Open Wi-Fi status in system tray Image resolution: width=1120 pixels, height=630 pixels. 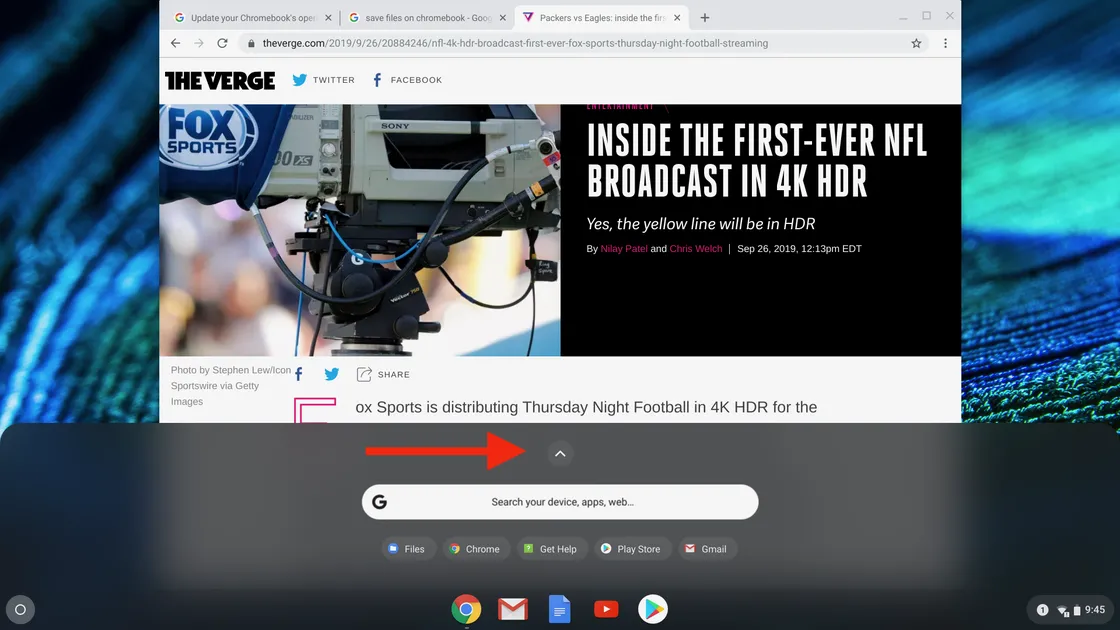coord(1063,610)
